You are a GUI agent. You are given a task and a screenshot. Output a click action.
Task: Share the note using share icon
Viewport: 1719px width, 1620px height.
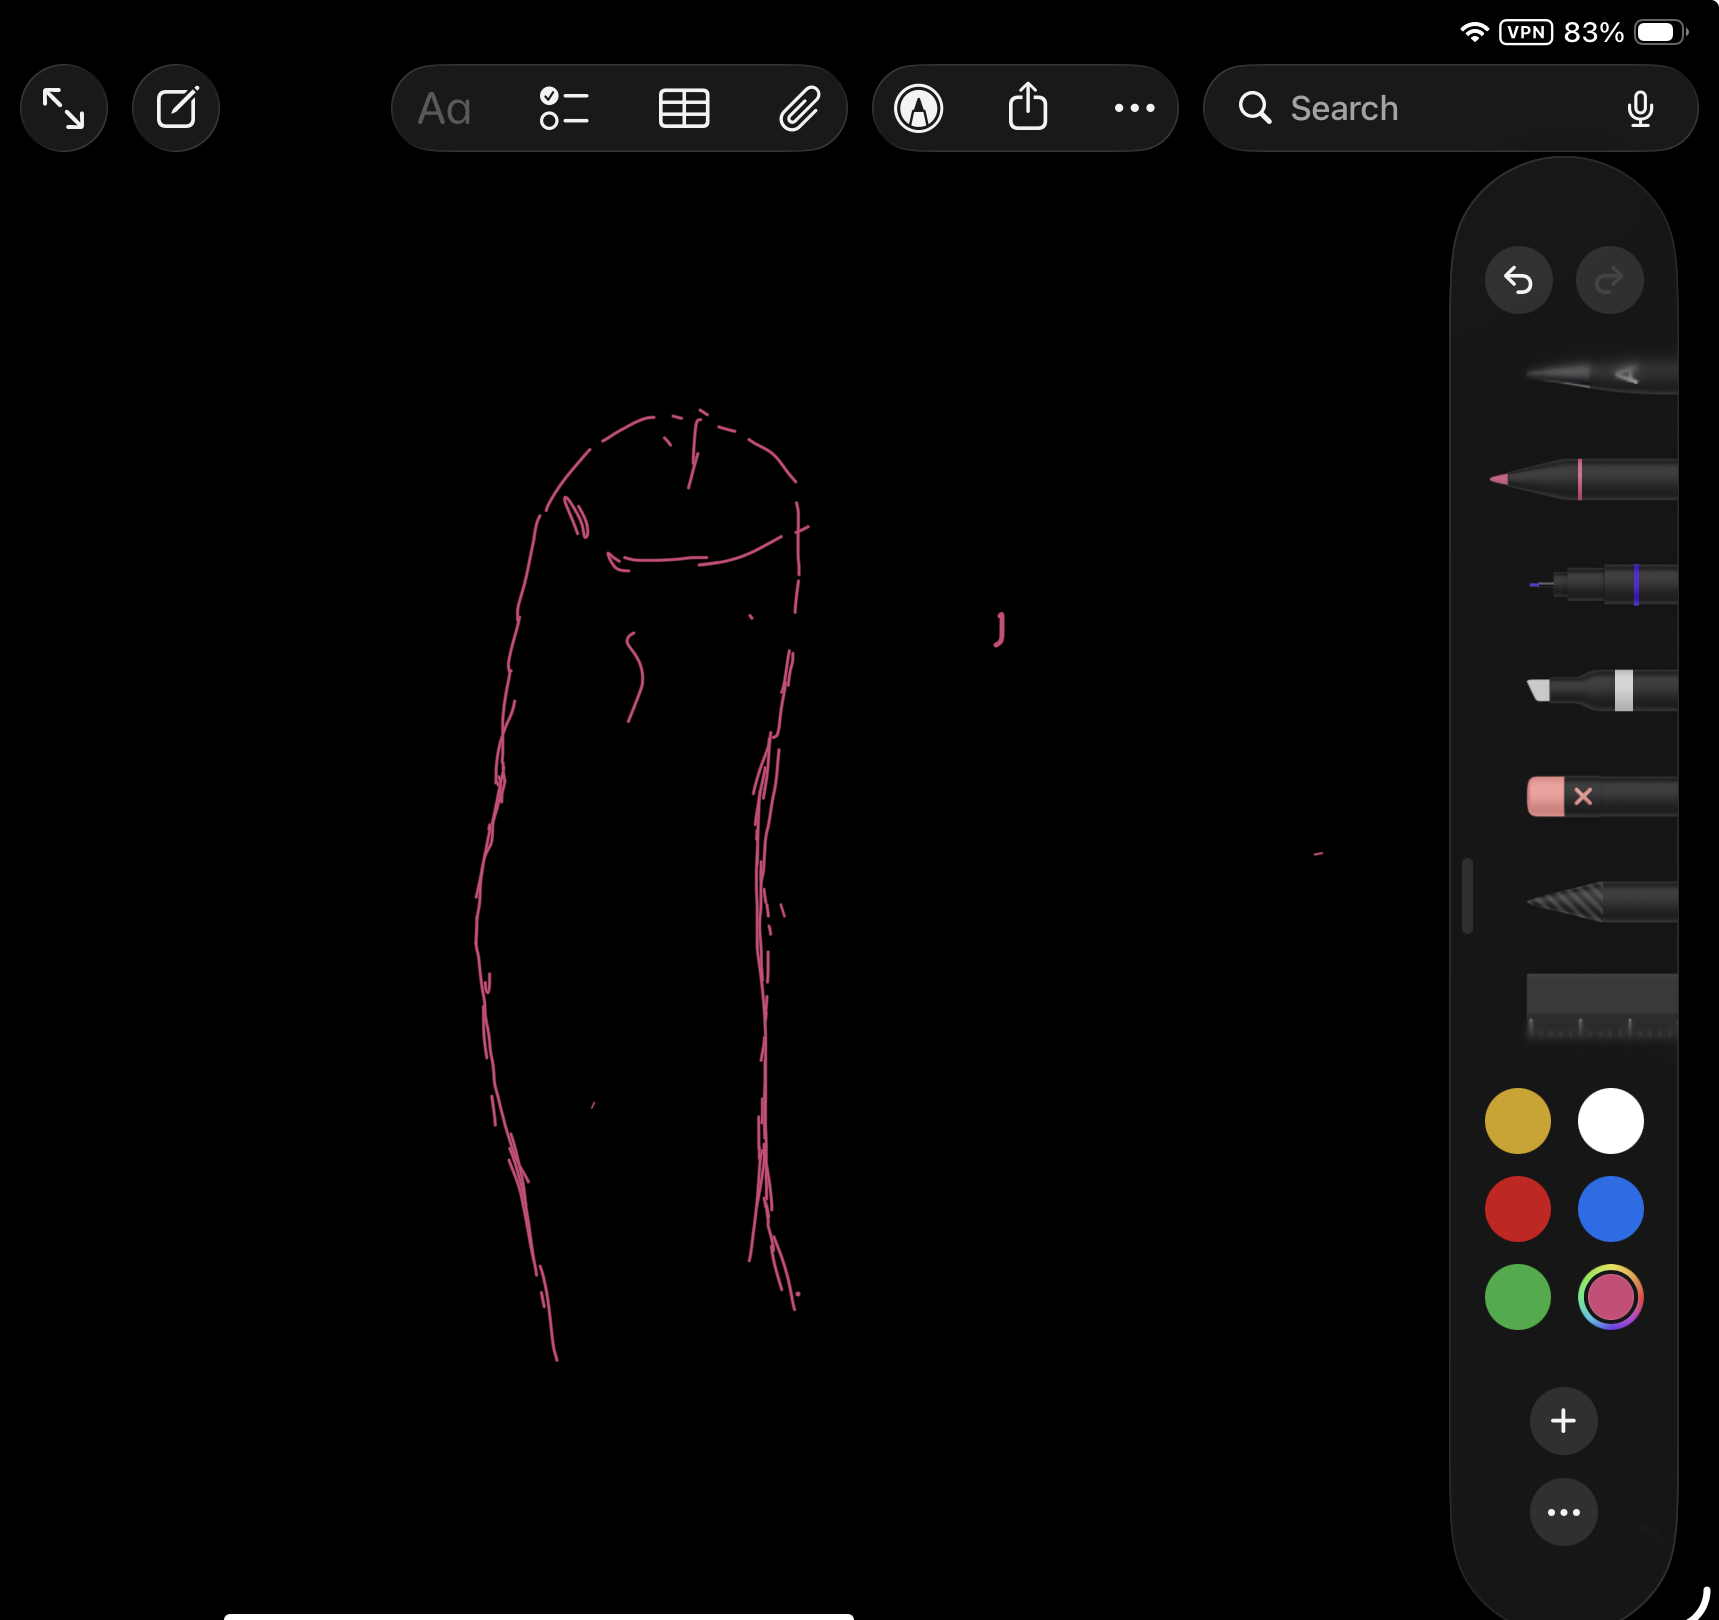pyautogui.click(x=1027, y=107)
